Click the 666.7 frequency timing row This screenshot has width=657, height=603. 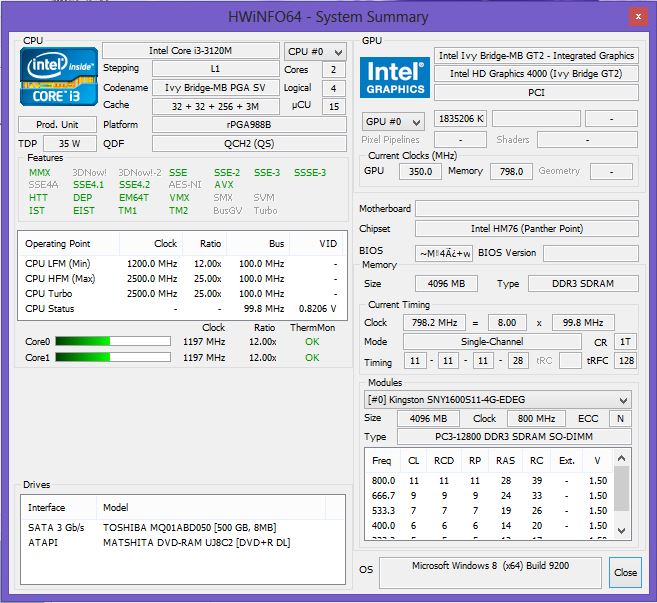point(489,496)
